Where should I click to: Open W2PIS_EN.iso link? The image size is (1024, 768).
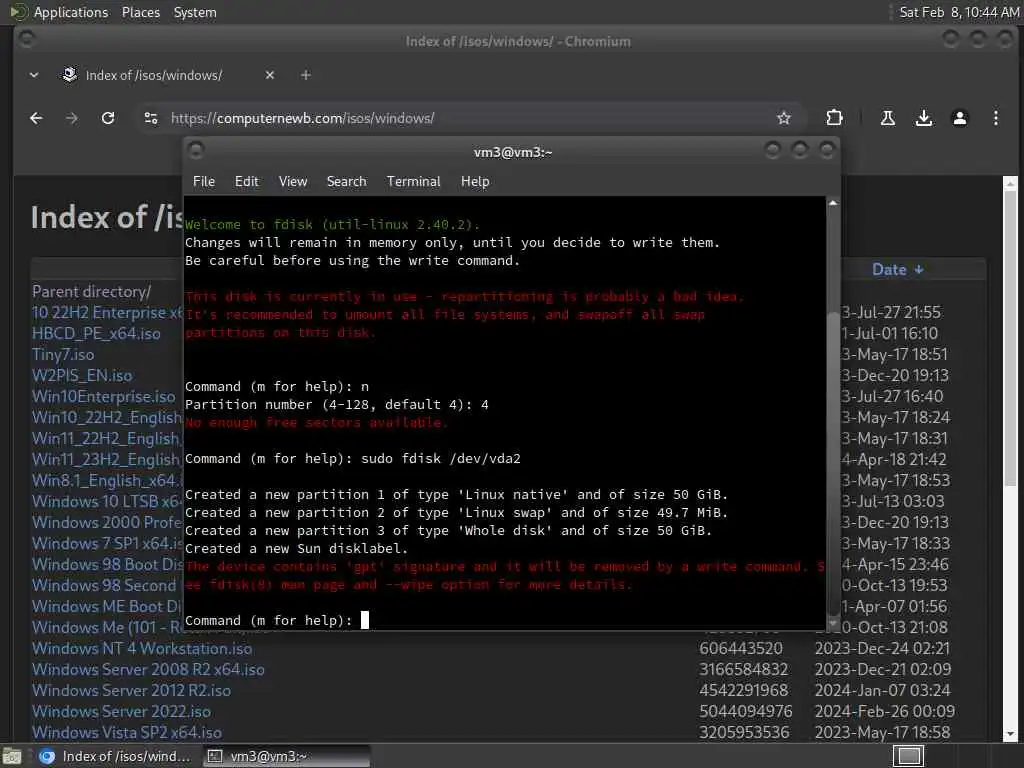82,376
